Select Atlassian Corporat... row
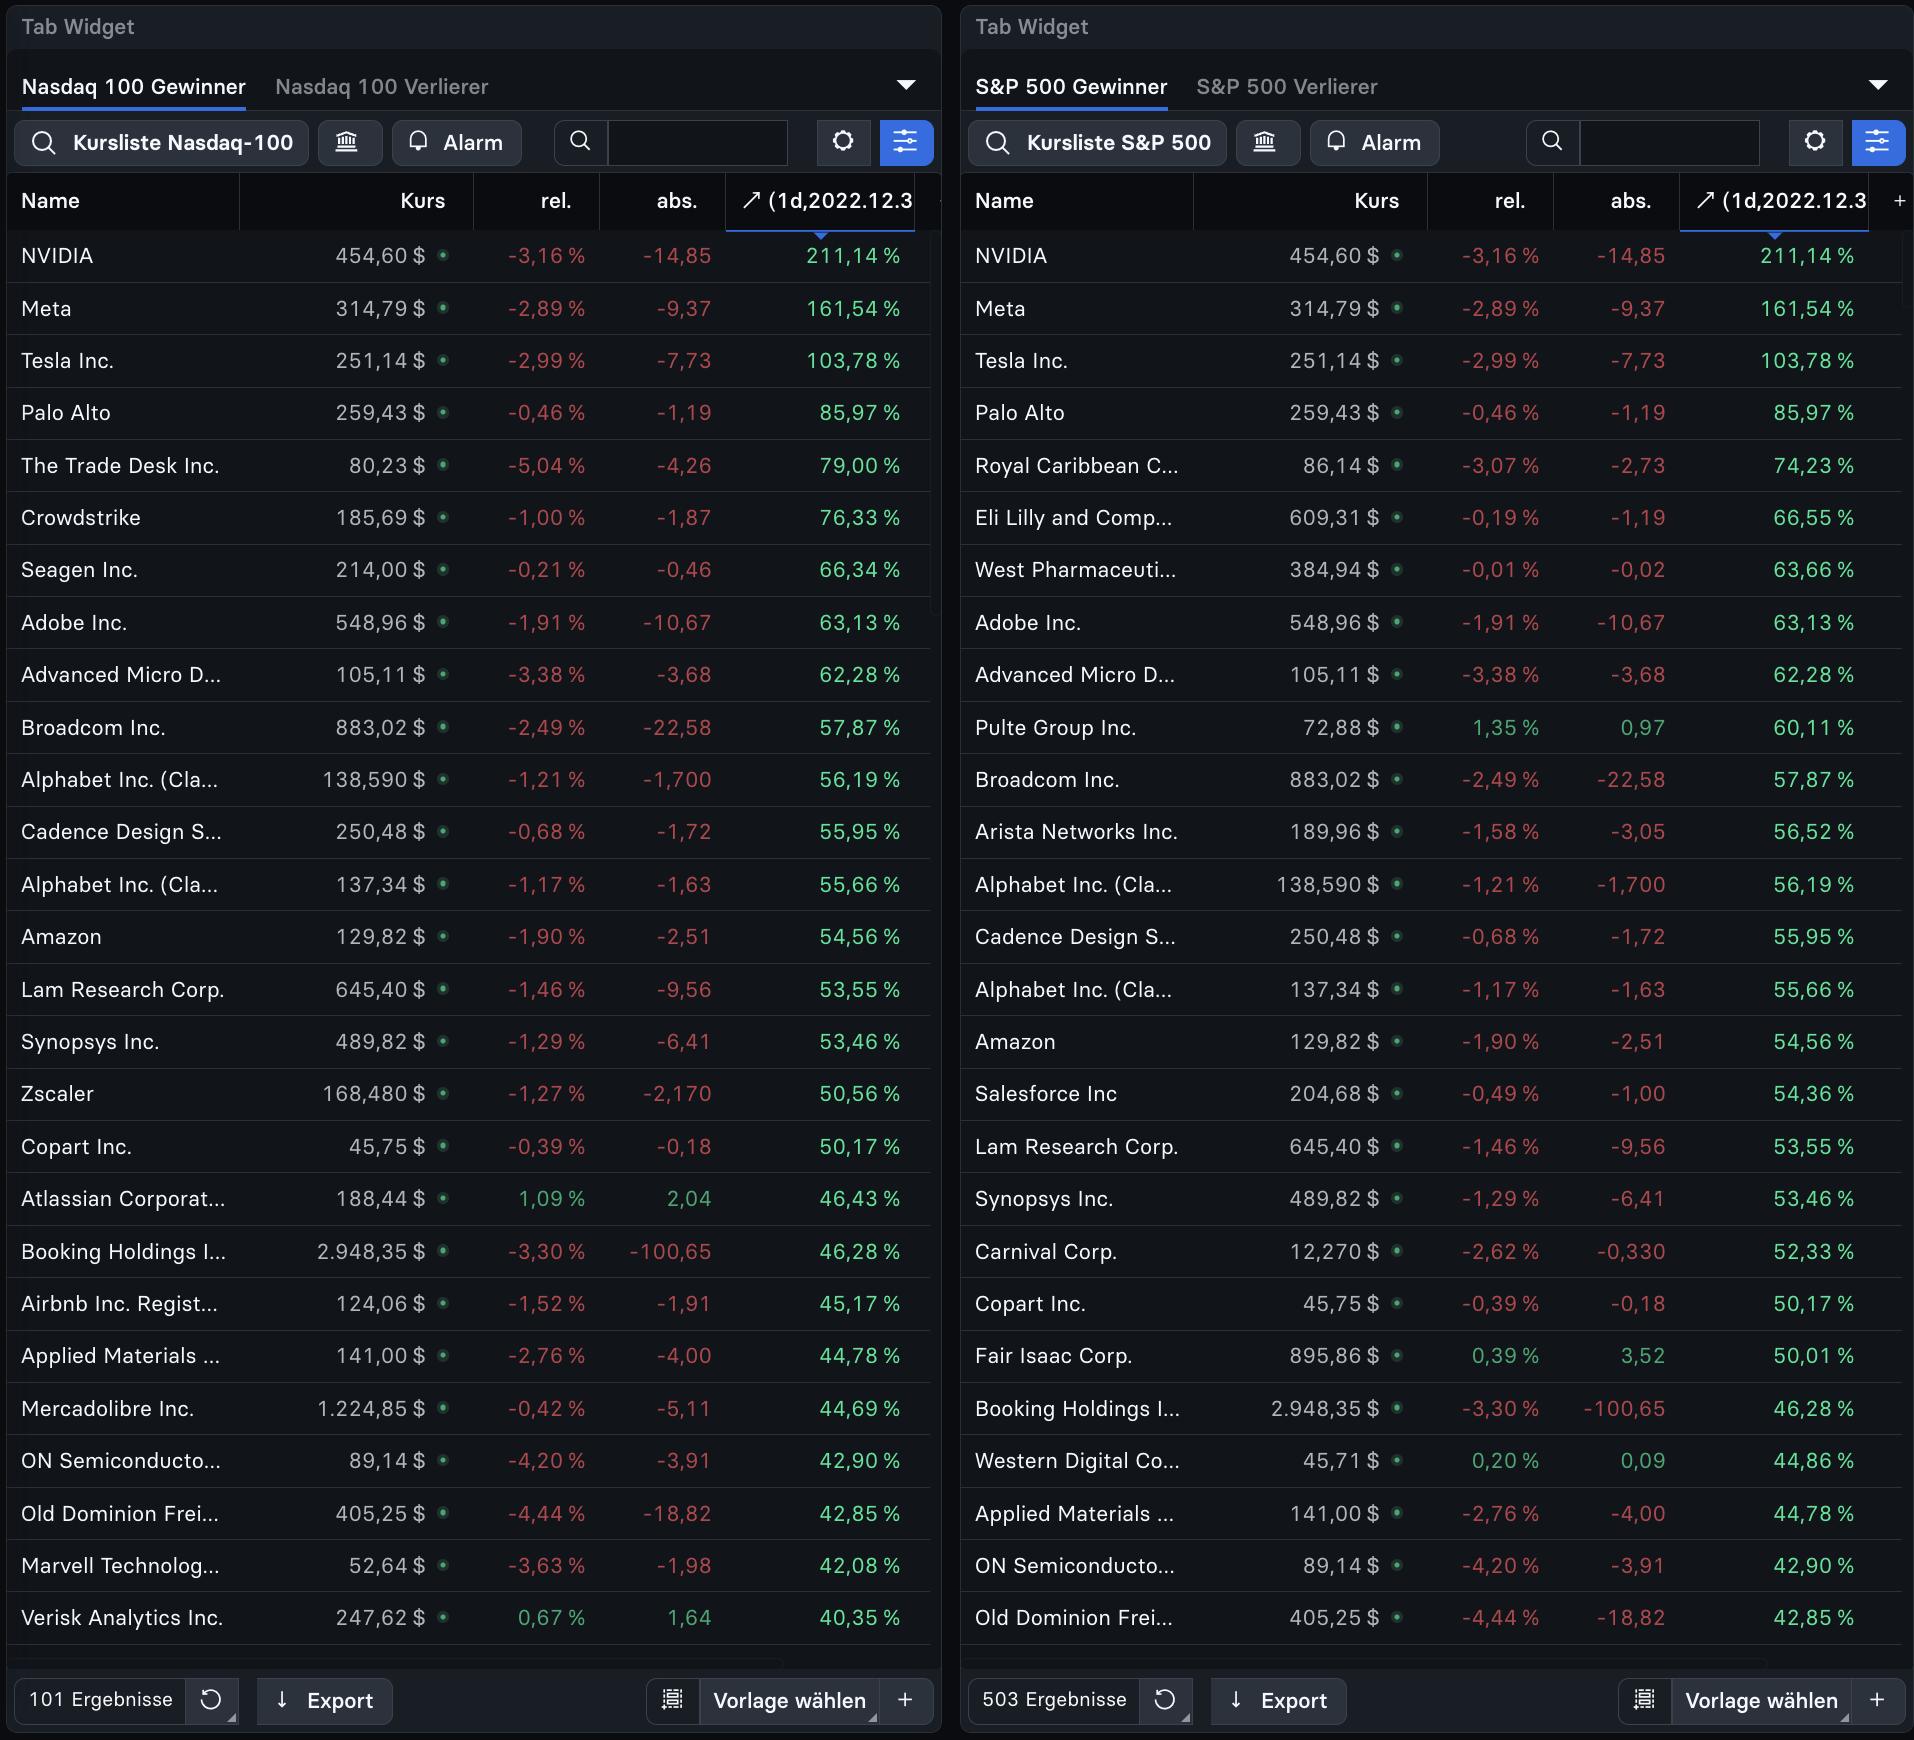 click(469, 1199)
